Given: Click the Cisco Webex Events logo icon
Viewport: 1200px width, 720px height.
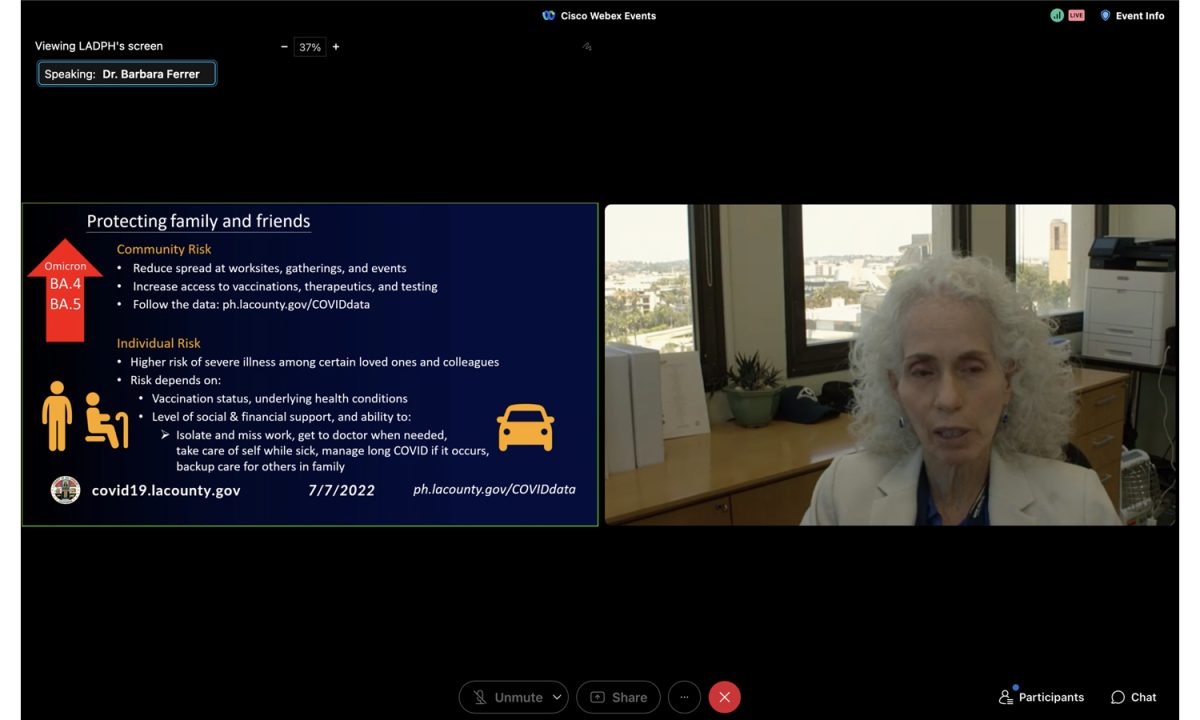Looking at the screenshot, I should [548, 16].
